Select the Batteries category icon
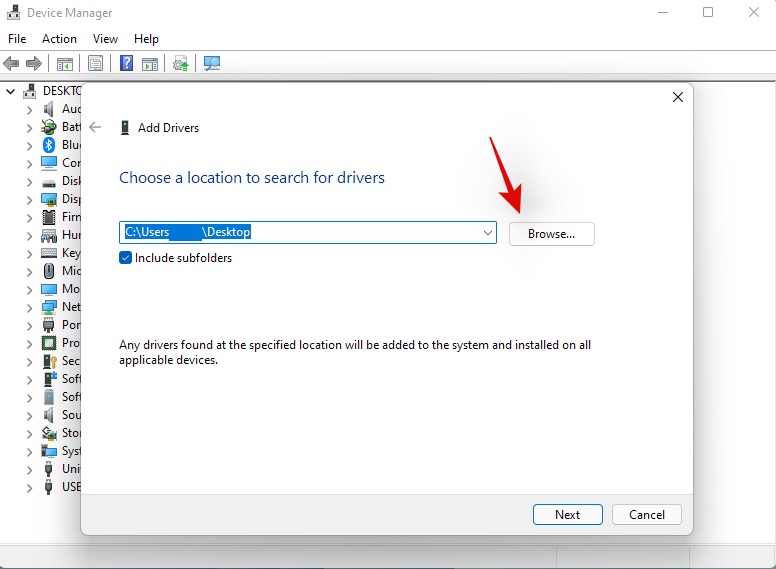Viewport: 776px width, 569px height. pos(48,127)
